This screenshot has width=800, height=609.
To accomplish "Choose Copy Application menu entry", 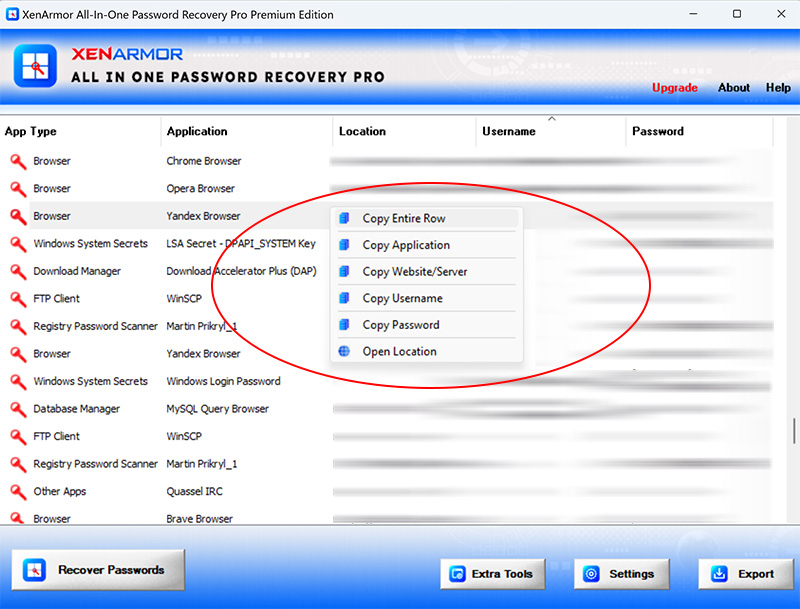I will (426, 245).
